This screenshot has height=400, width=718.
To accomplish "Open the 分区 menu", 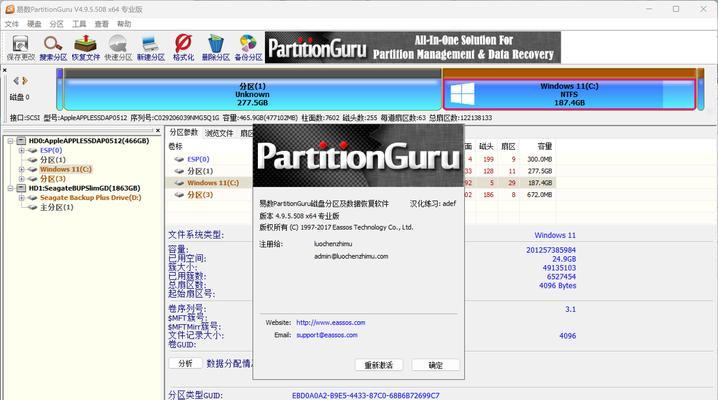I will (x=57, y=24).
